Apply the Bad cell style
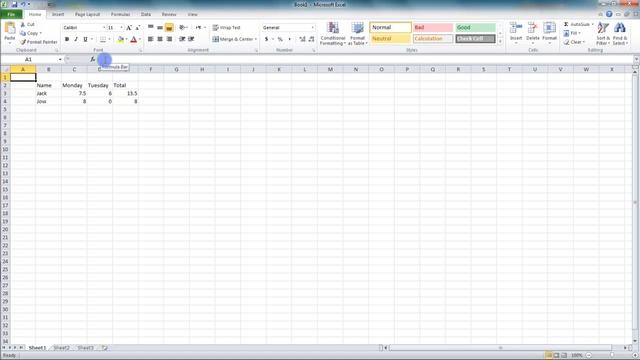This screenshot has height=360, width=640. [x=433, y=27]
